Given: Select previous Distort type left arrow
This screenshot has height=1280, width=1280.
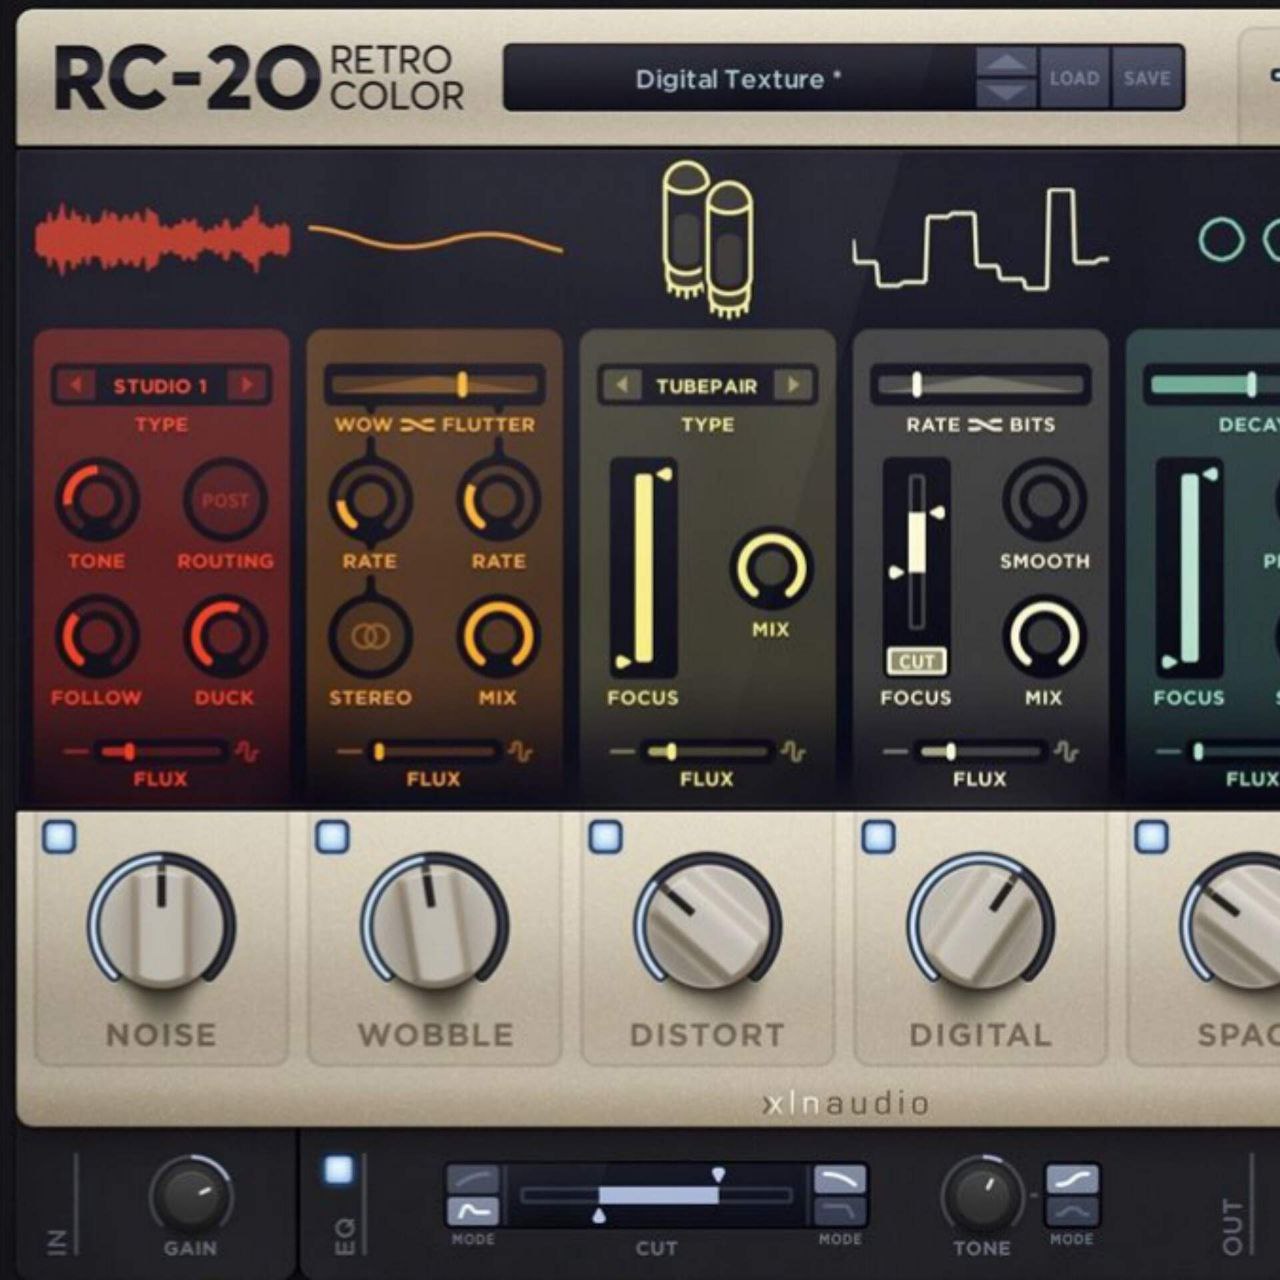Looking at the screenshot, I should [x=621, y=385].
